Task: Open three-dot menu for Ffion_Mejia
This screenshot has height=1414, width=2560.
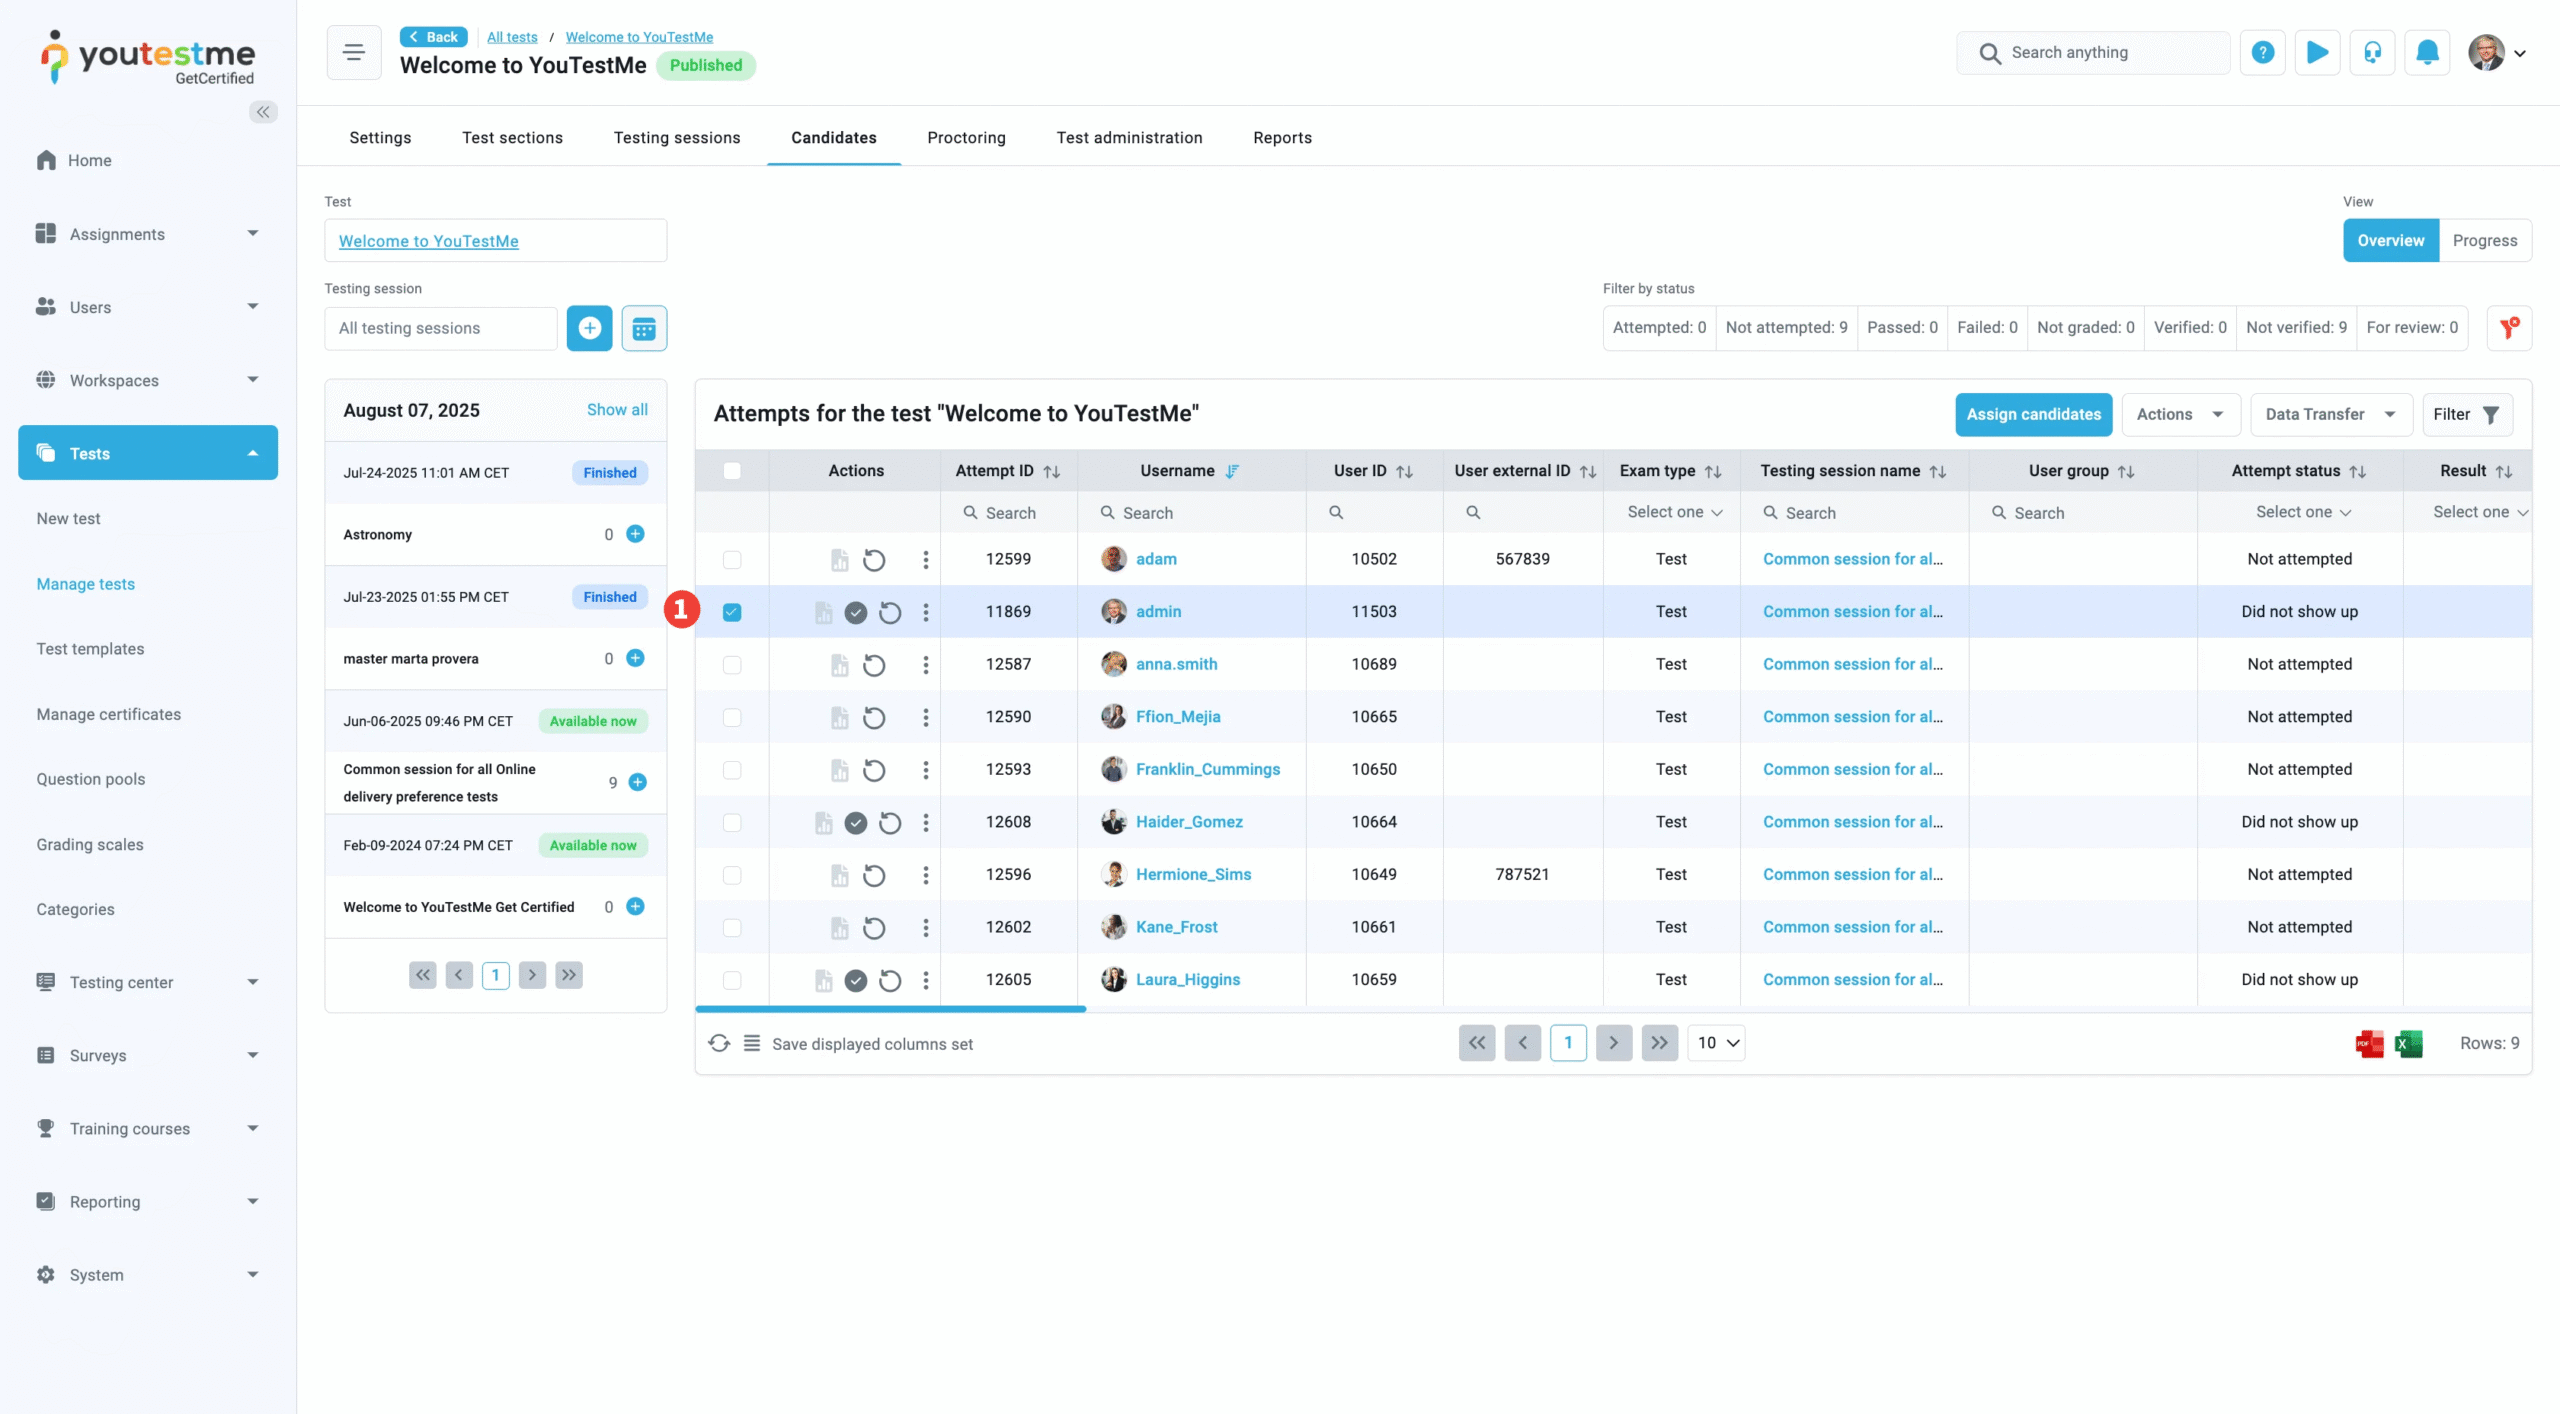Action: pyautogui.click(x=926, y=717)
